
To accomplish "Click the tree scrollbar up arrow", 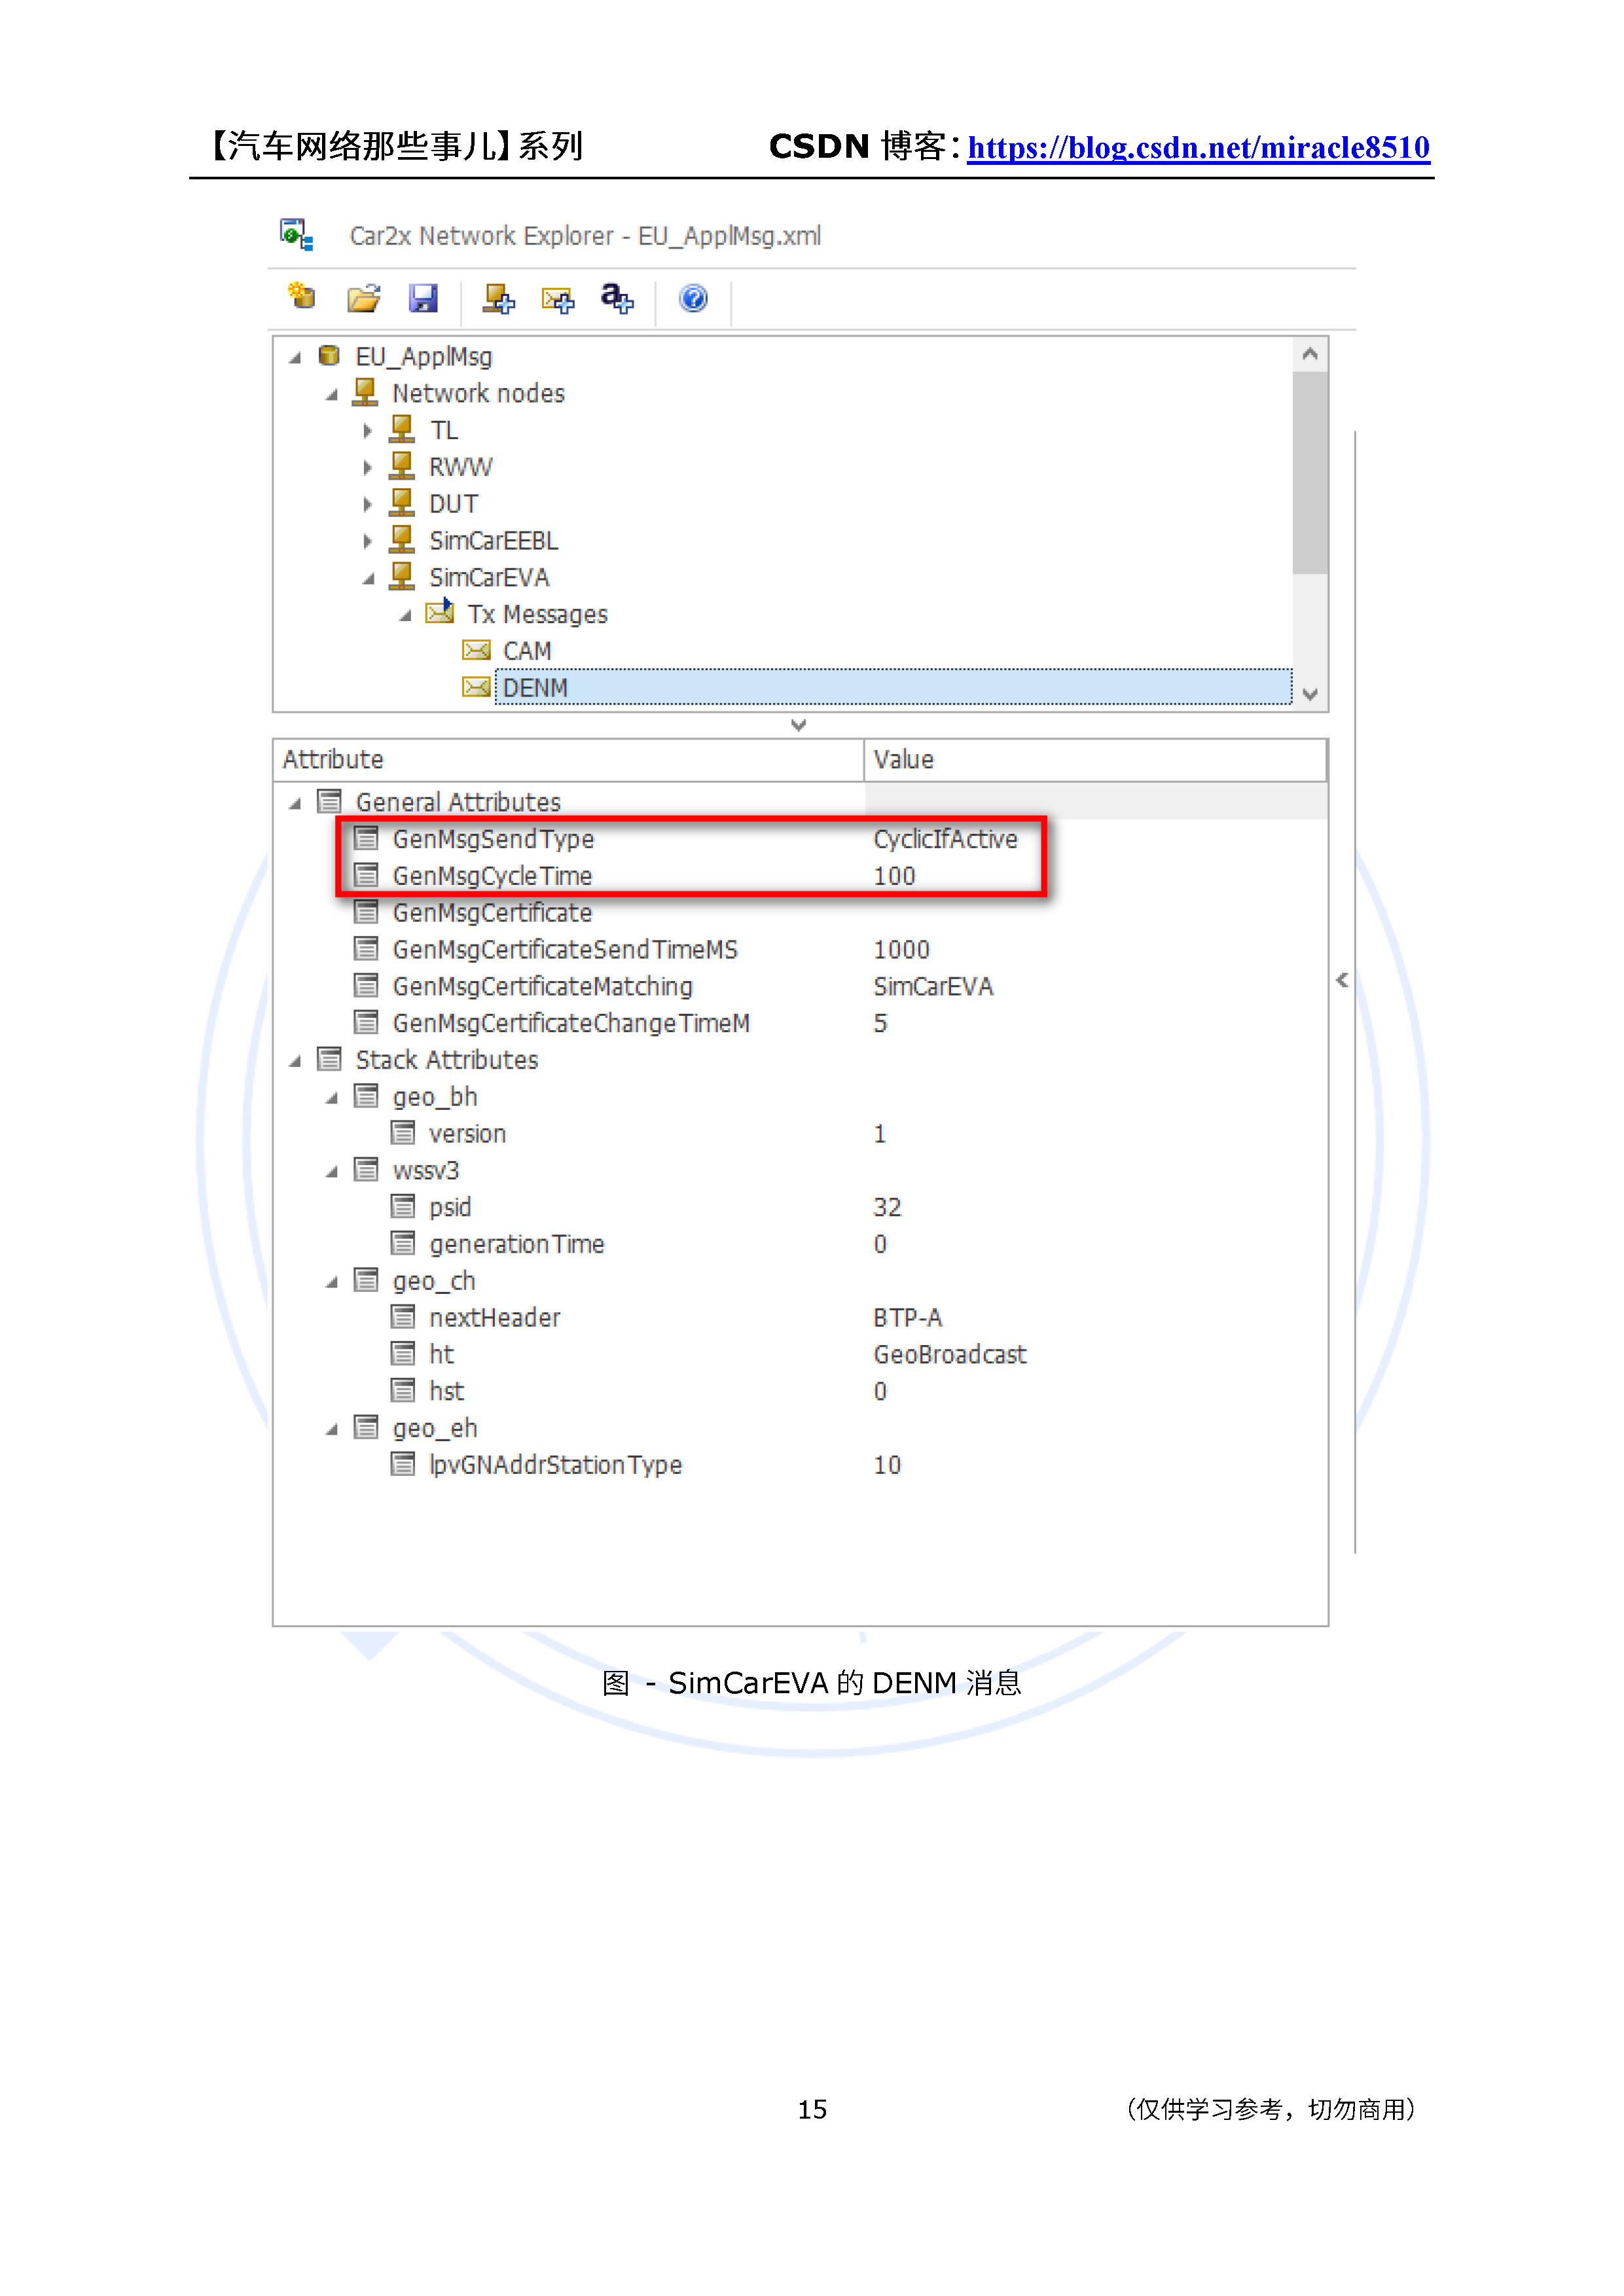I will pos(1309,355).
